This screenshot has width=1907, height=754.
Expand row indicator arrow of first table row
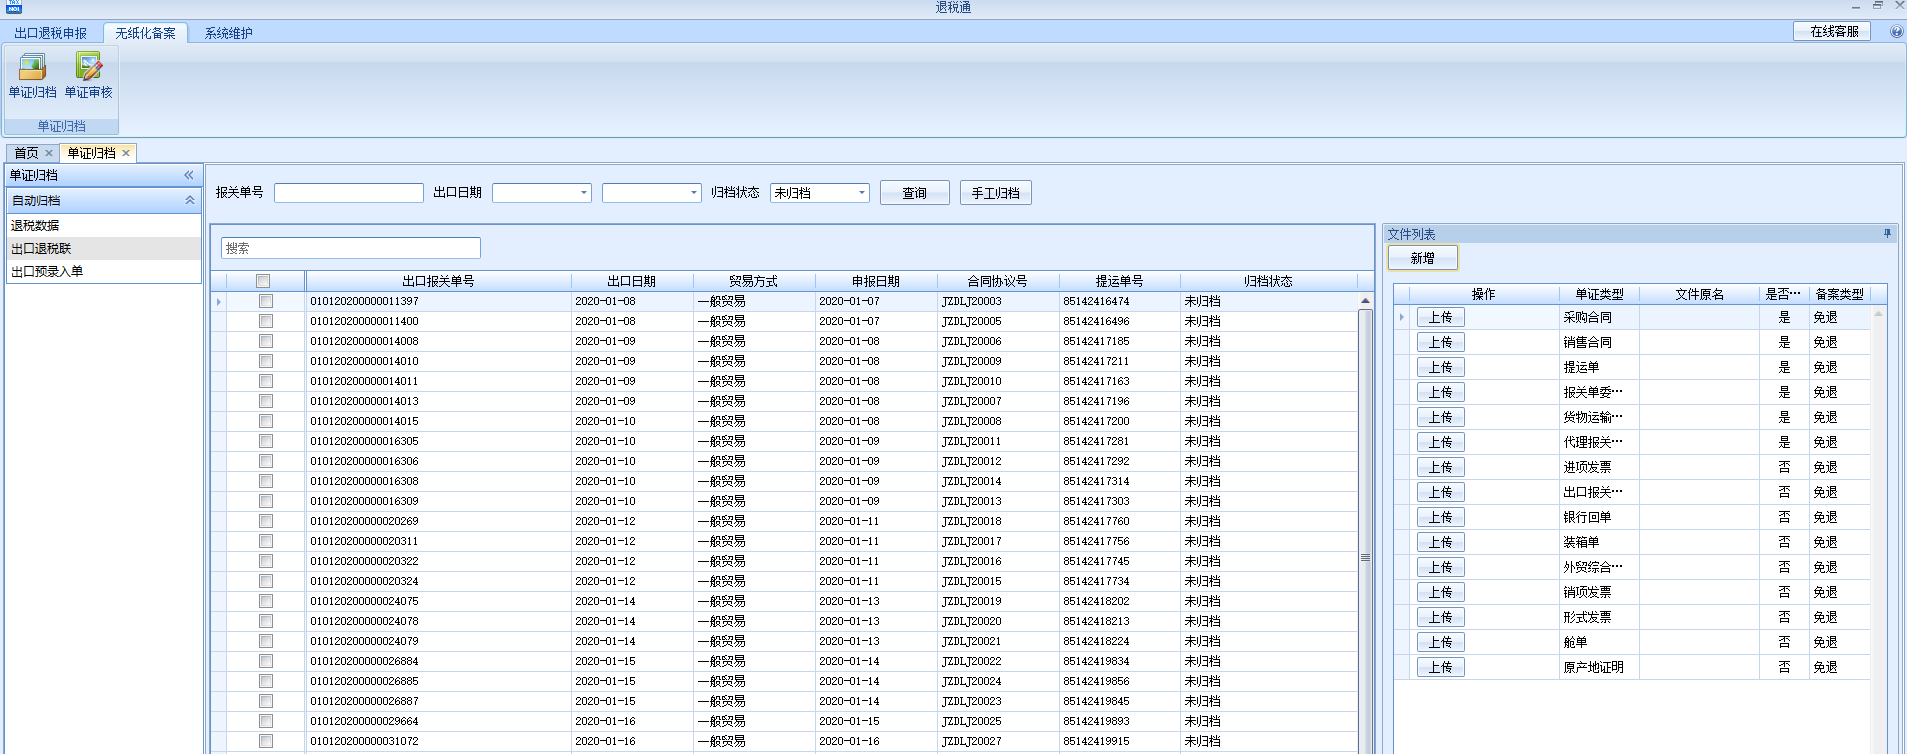click(x=218, y=301)
